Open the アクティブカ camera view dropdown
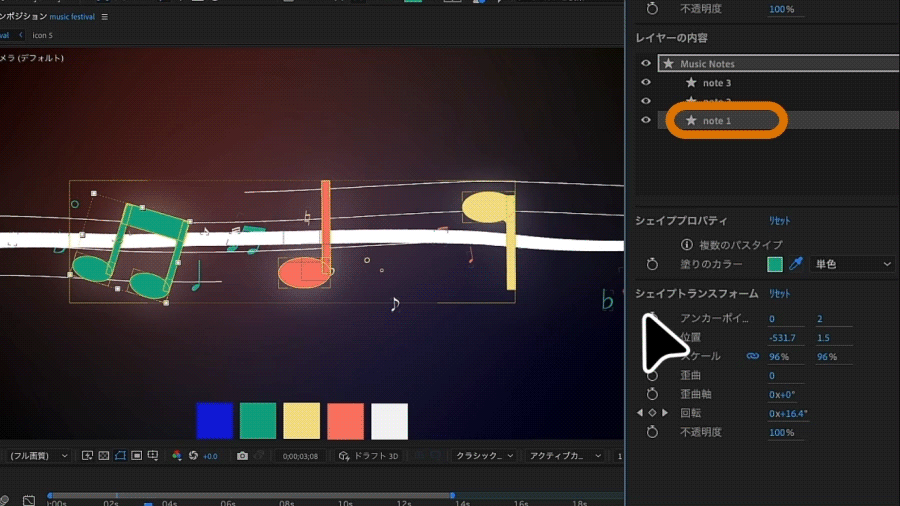The width and height of the screenshot is (900, 506). pos(565,456)
